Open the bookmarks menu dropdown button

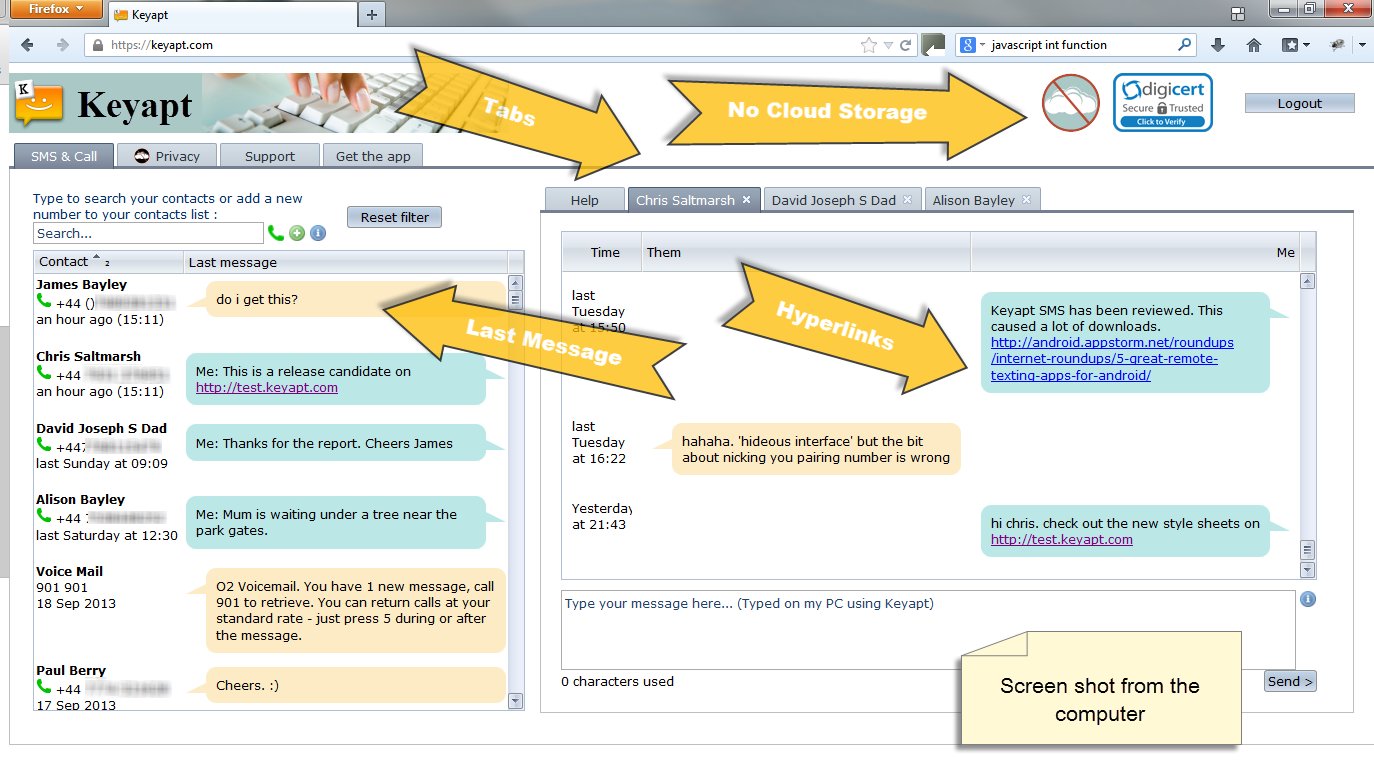(1296, 45)
